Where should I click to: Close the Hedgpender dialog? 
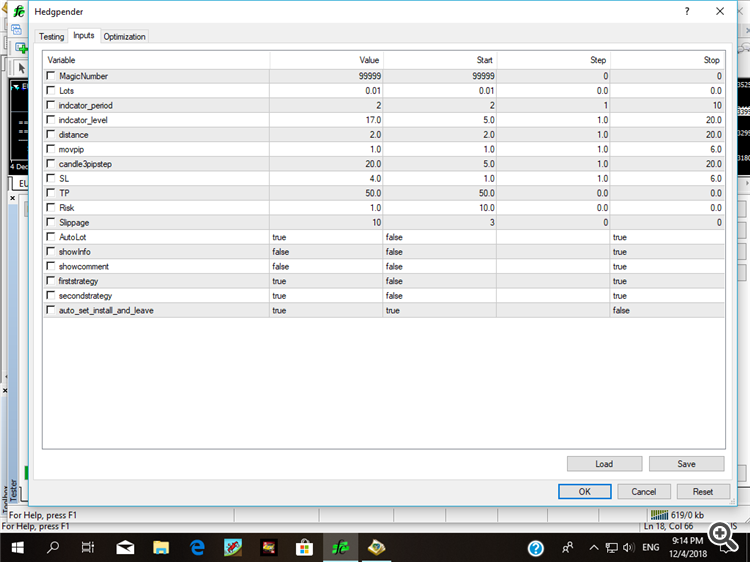[x=720, y=11]
